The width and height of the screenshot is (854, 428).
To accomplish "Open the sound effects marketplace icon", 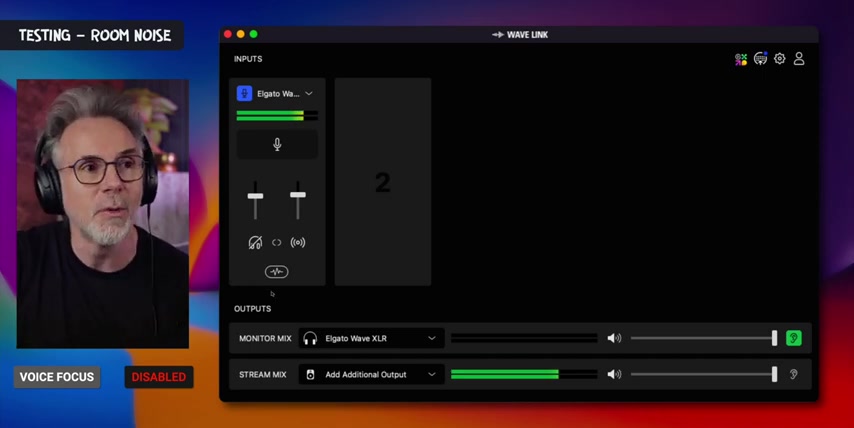I will coord(741,59).
